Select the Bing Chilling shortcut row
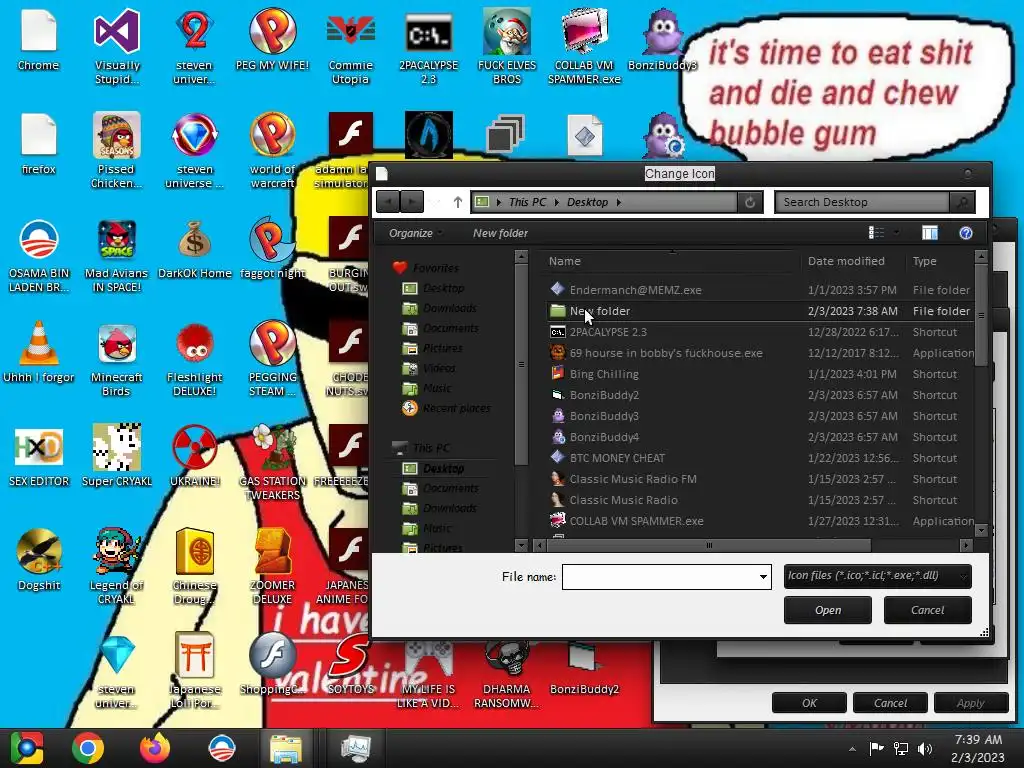The image size is (1024, 768). 760,374
